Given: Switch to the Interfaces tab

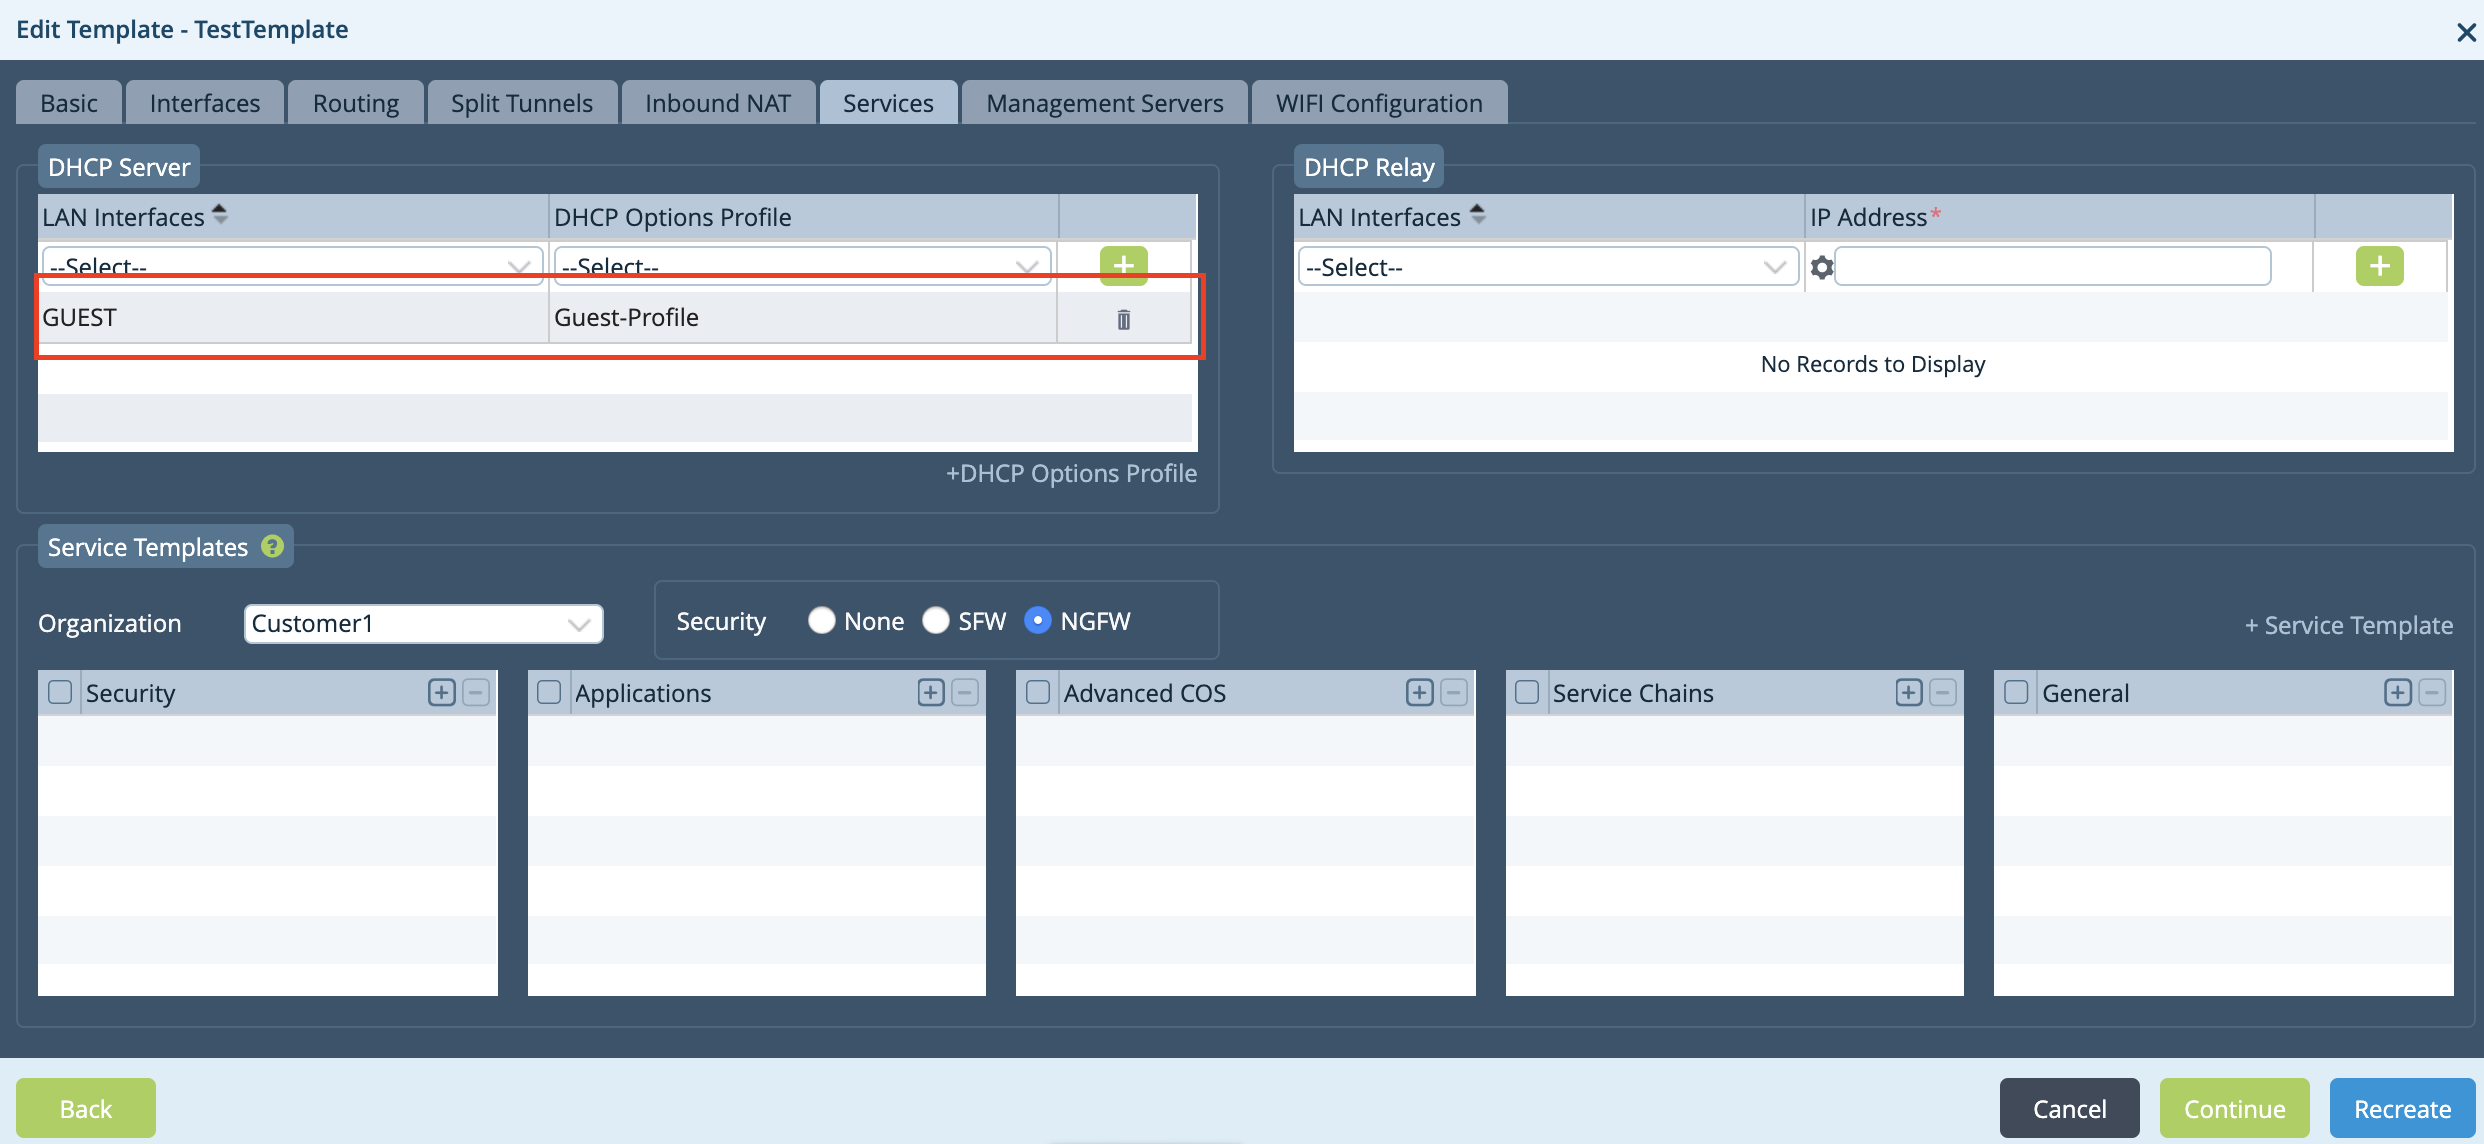Looking at the screenshot, I should (x=204, y=103).
